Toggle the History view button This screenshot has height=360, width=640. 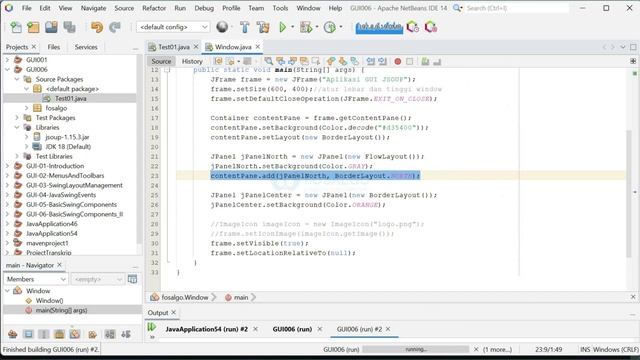pyautogui.click(x=192, y=61)
